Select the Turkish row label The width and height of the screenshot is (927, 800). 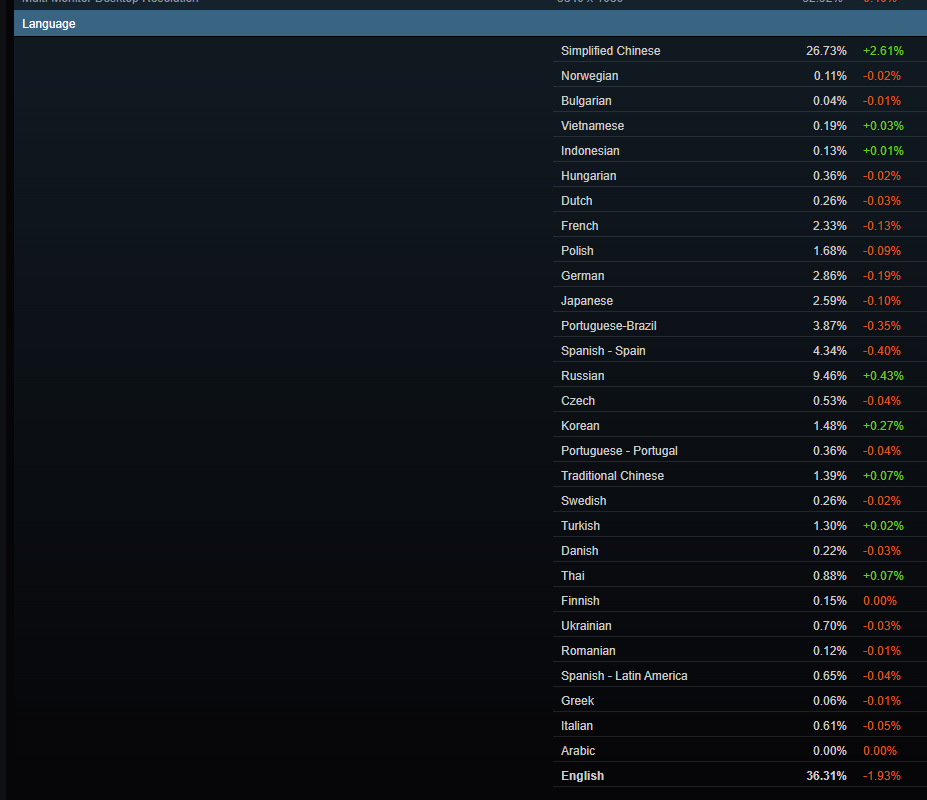(580, 526)
